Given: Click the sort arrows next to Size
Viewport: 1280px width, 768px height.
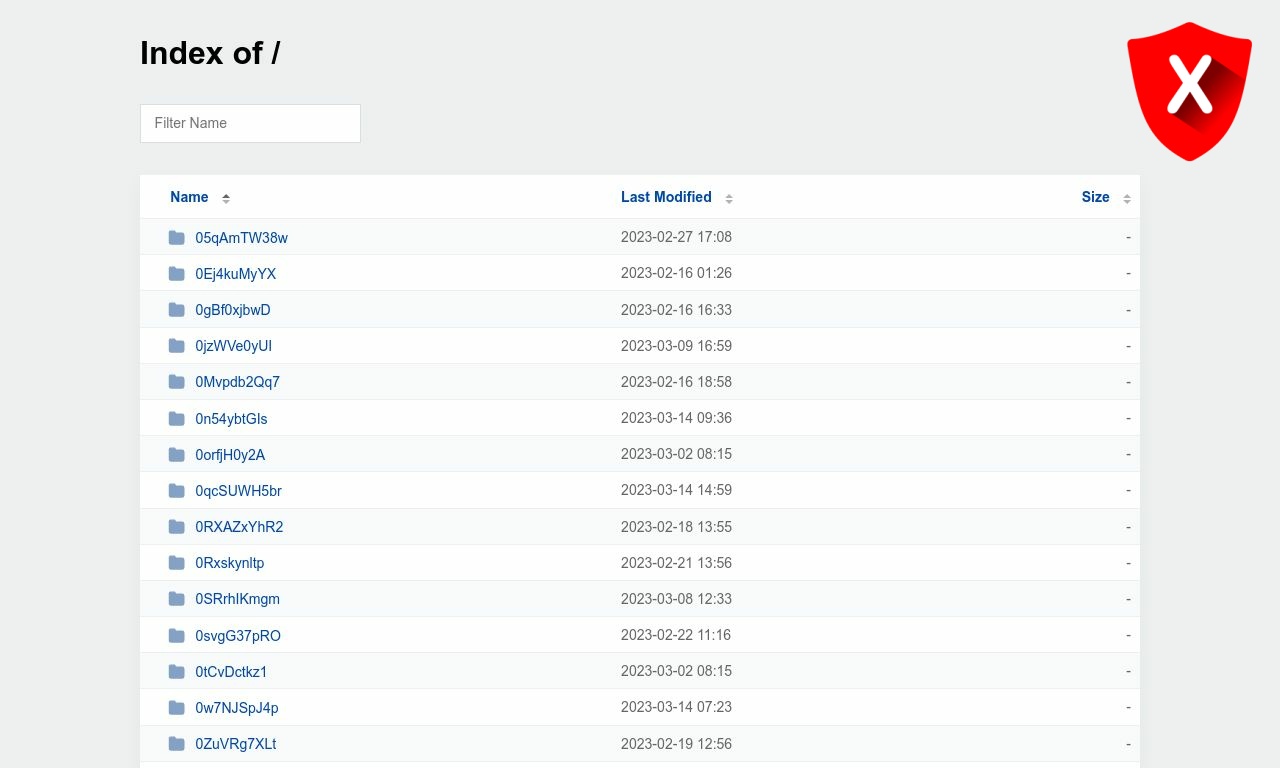Looking at the screenshot, I should (1127, 198).
